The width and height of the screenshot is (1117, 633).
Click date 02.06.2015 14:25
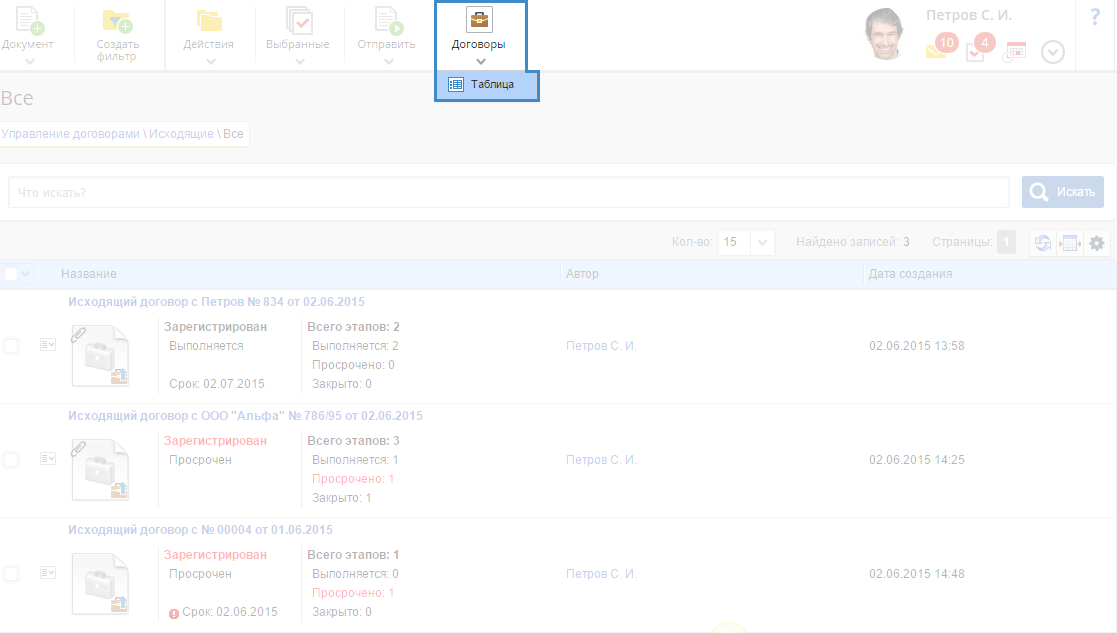(x=917, y=460)
